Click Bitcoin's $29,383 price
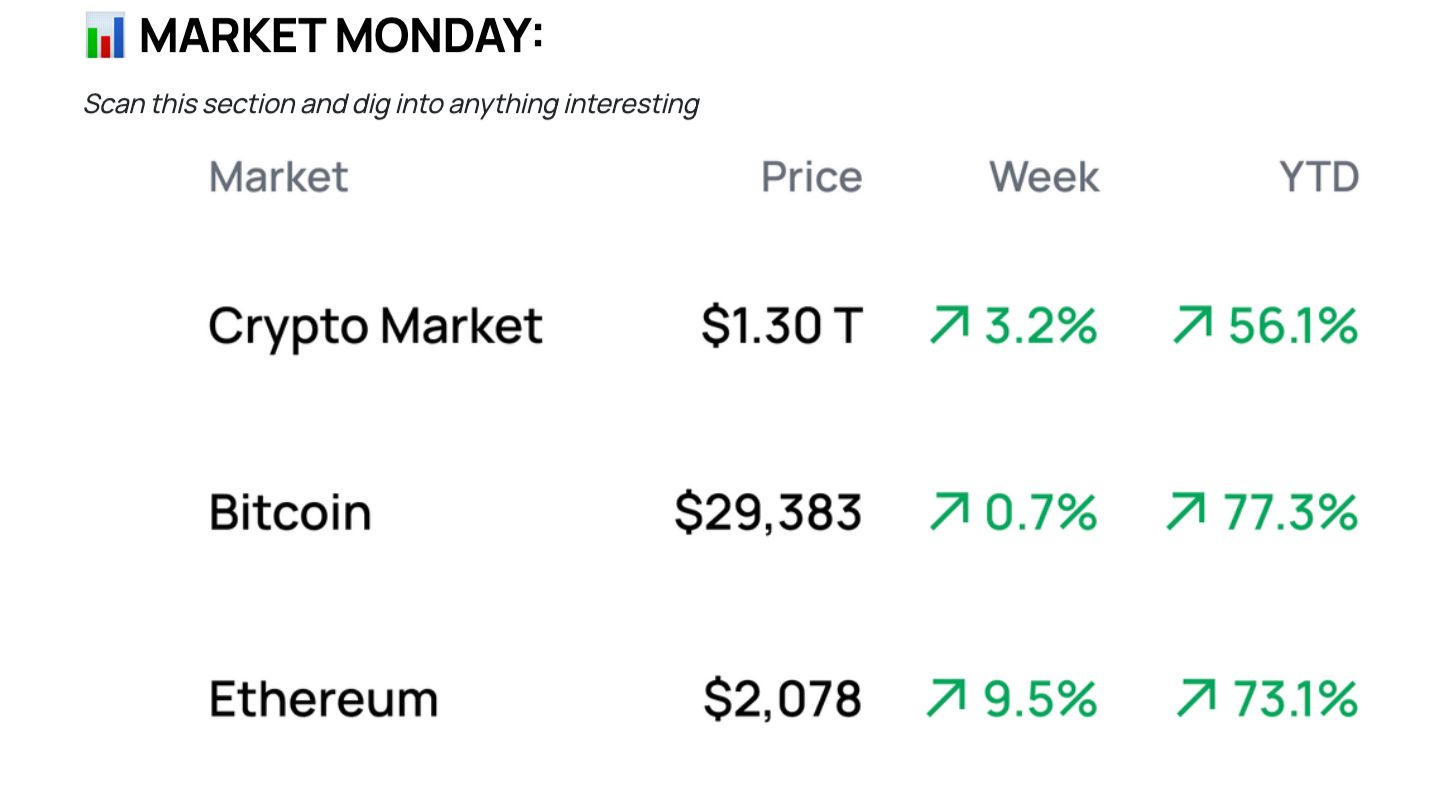Screen dimensions: 1438x807 767,513
